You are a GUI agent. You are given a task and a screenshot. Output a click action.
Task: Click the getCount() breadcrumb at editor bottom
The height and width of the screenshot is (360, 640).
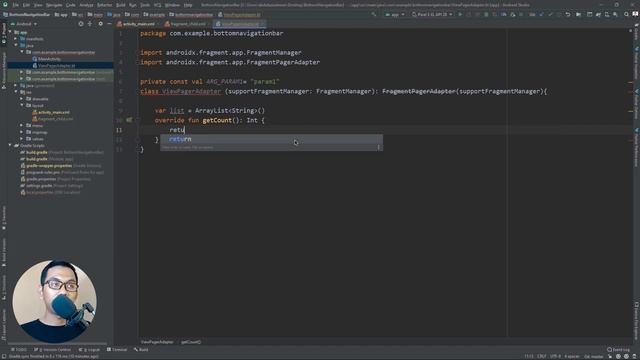(x=191, y=342)
